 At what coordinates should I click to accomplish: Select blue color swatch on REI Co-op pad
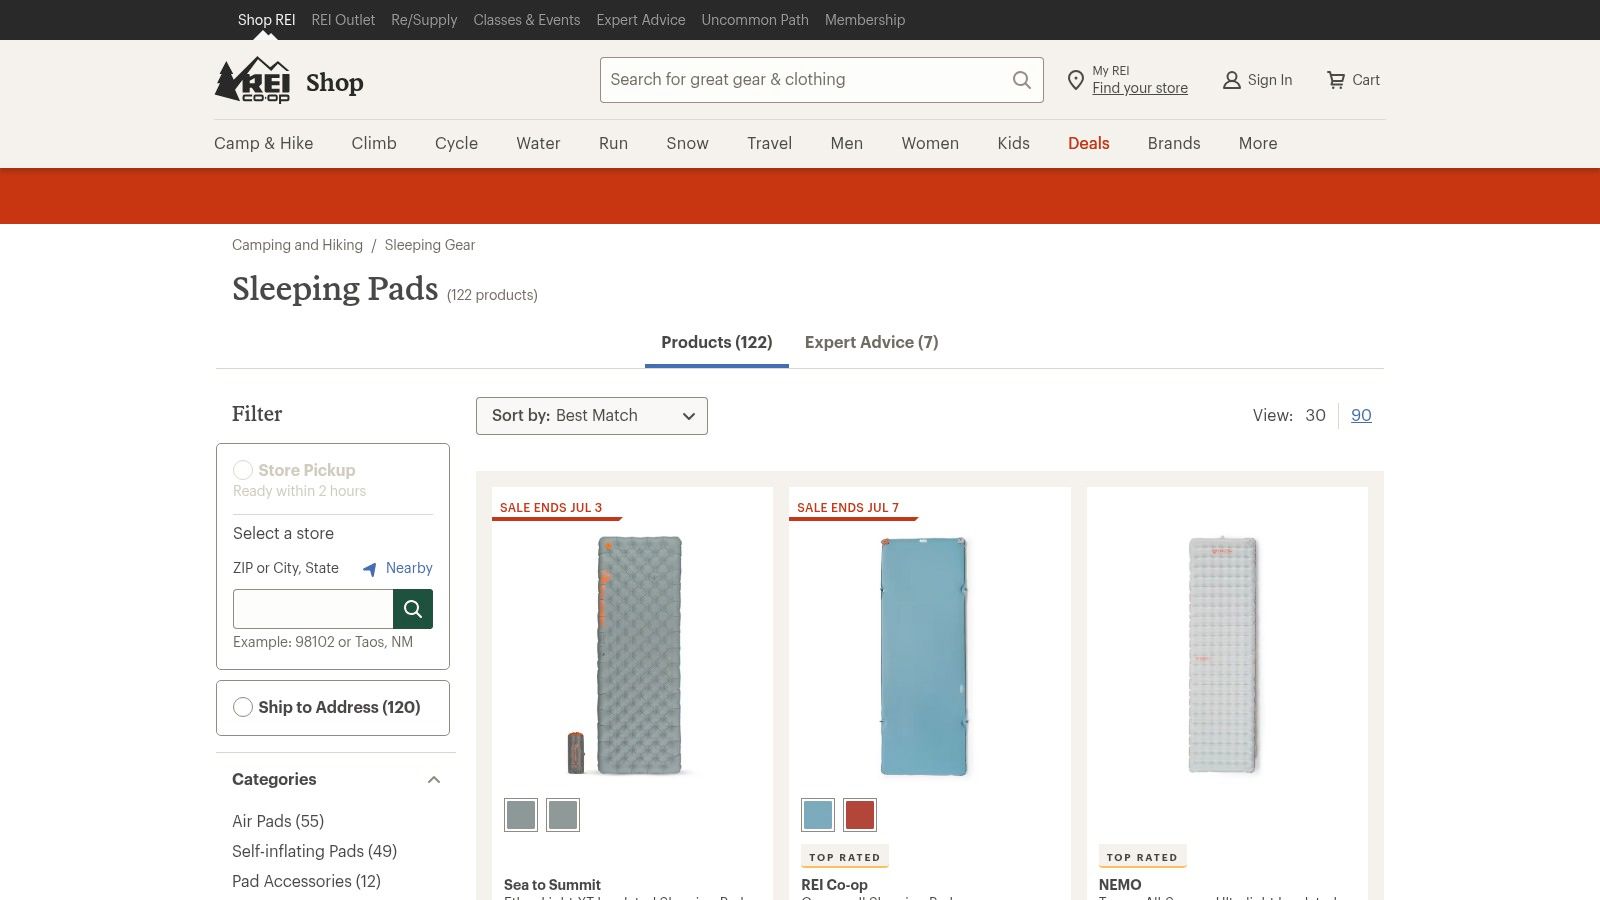[x=818, y=815]
